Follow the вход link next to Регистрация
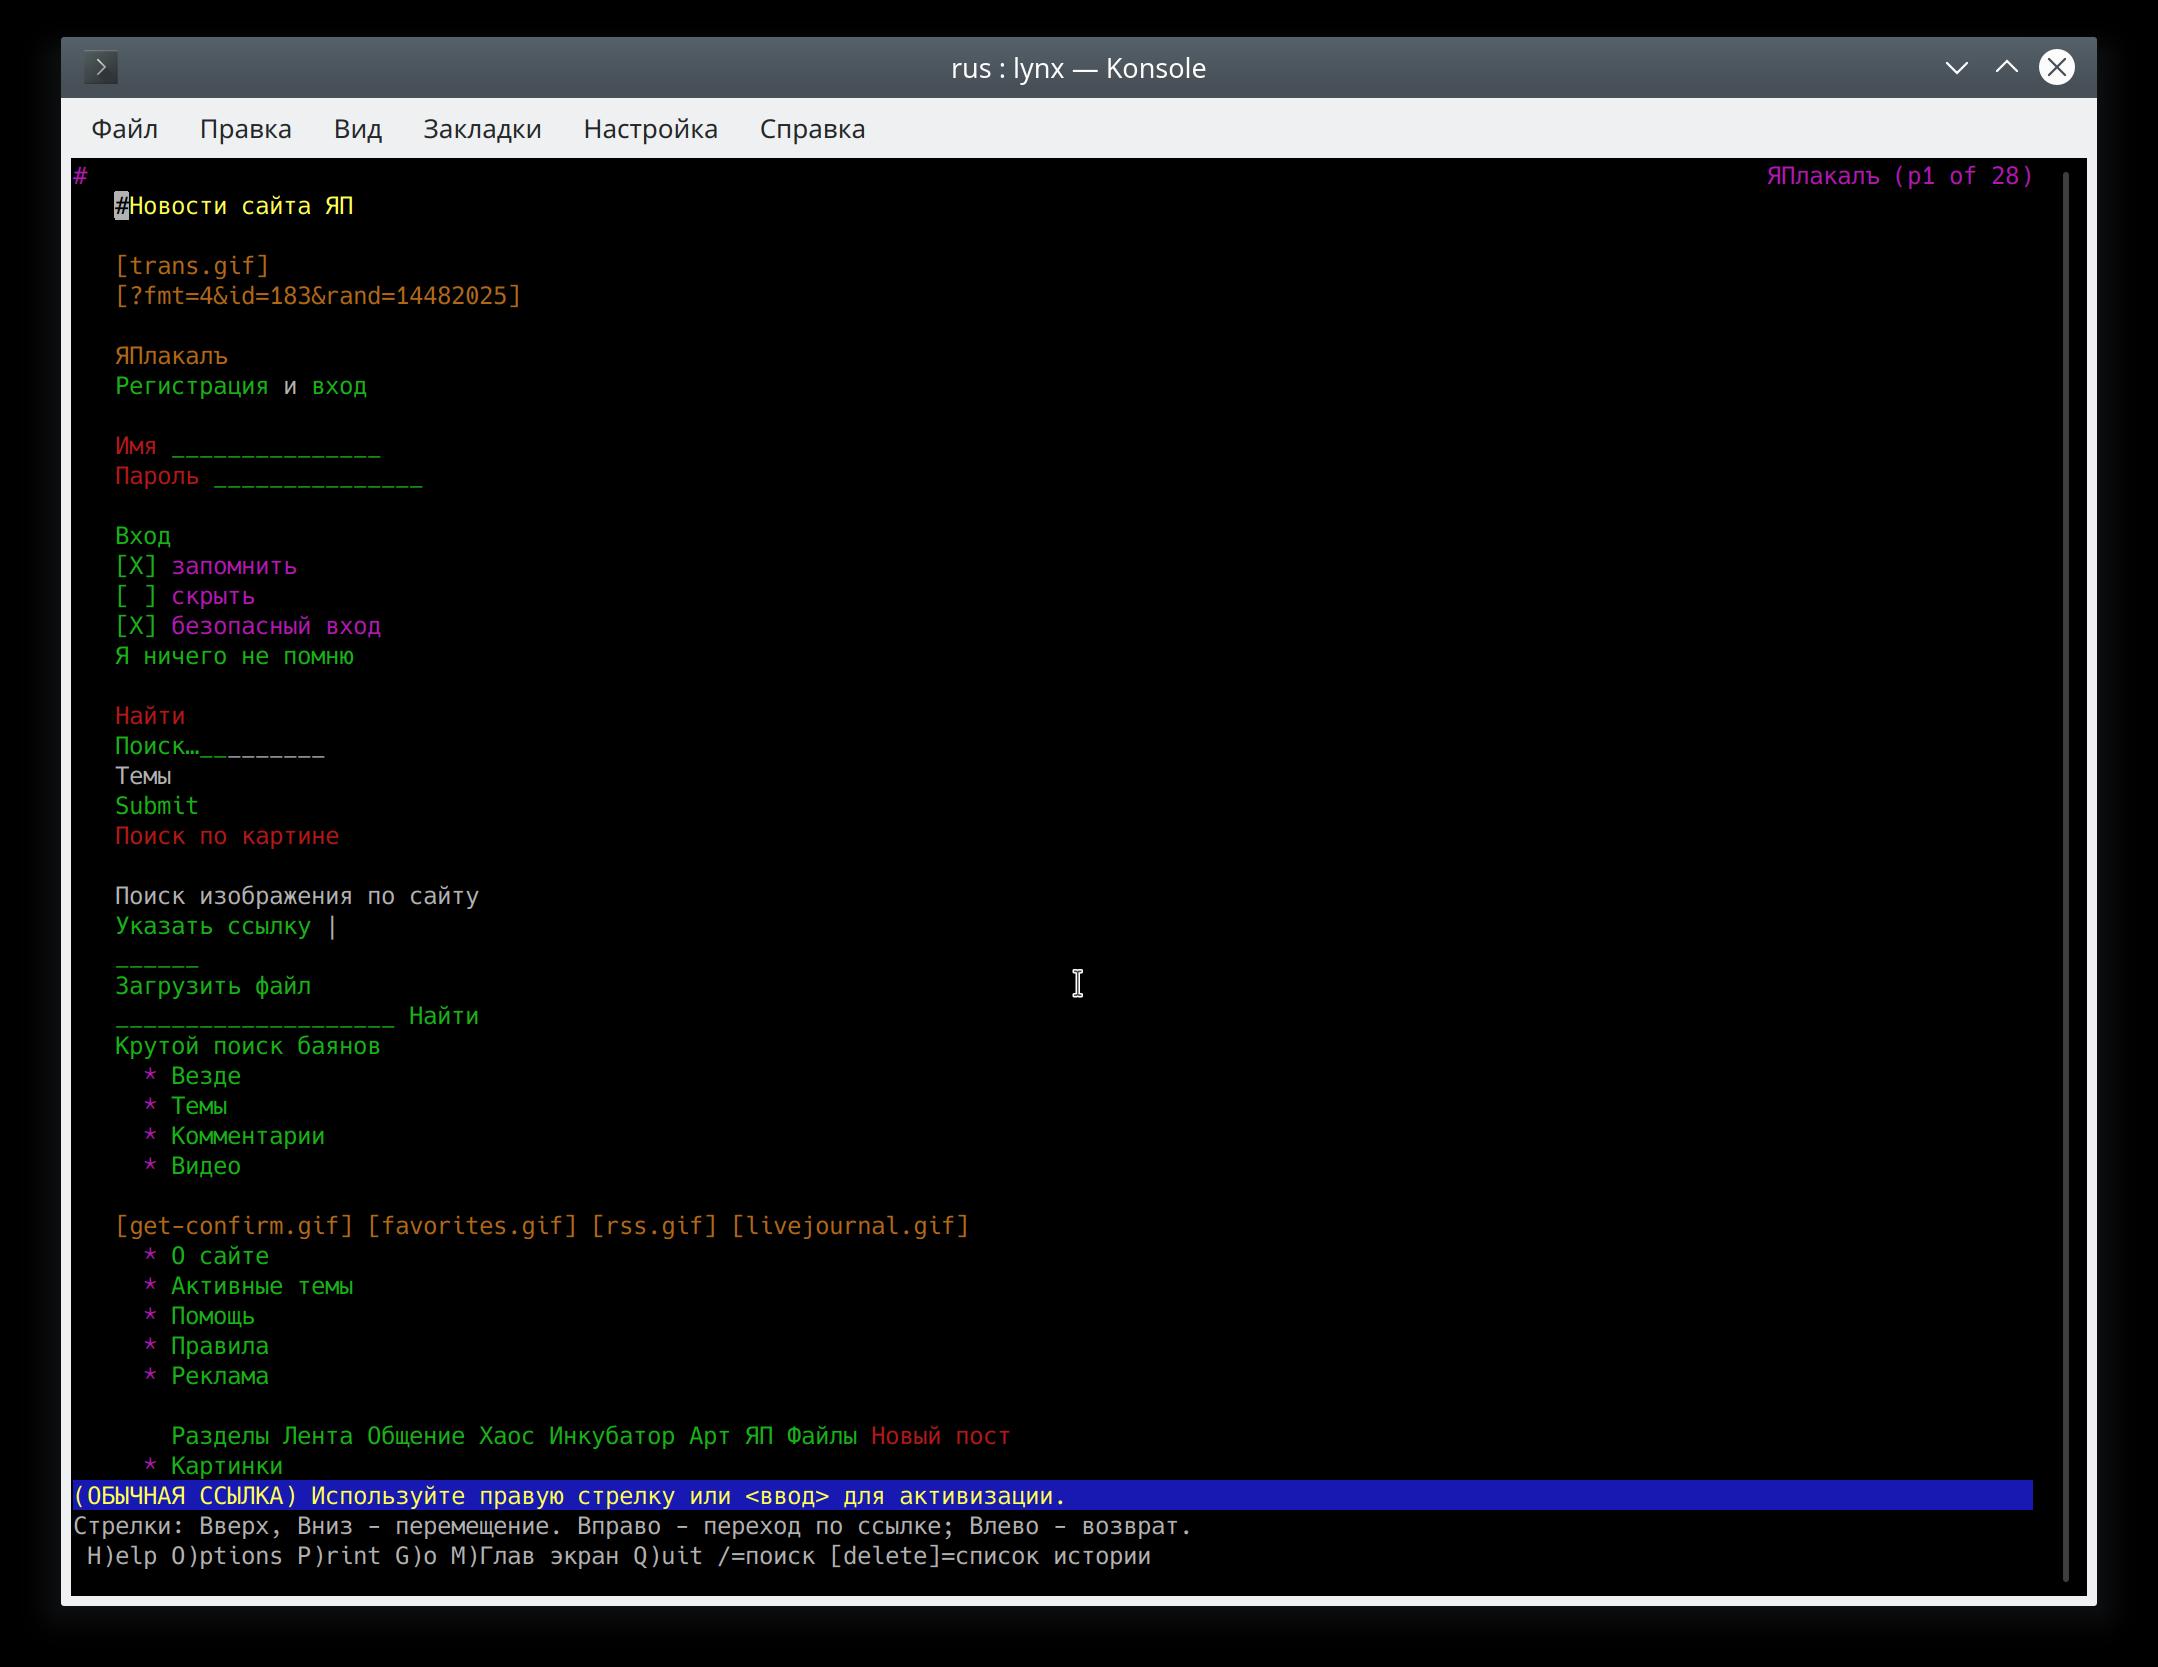2158x1667 pixels. pyautogui.click(x=339, y=386)
